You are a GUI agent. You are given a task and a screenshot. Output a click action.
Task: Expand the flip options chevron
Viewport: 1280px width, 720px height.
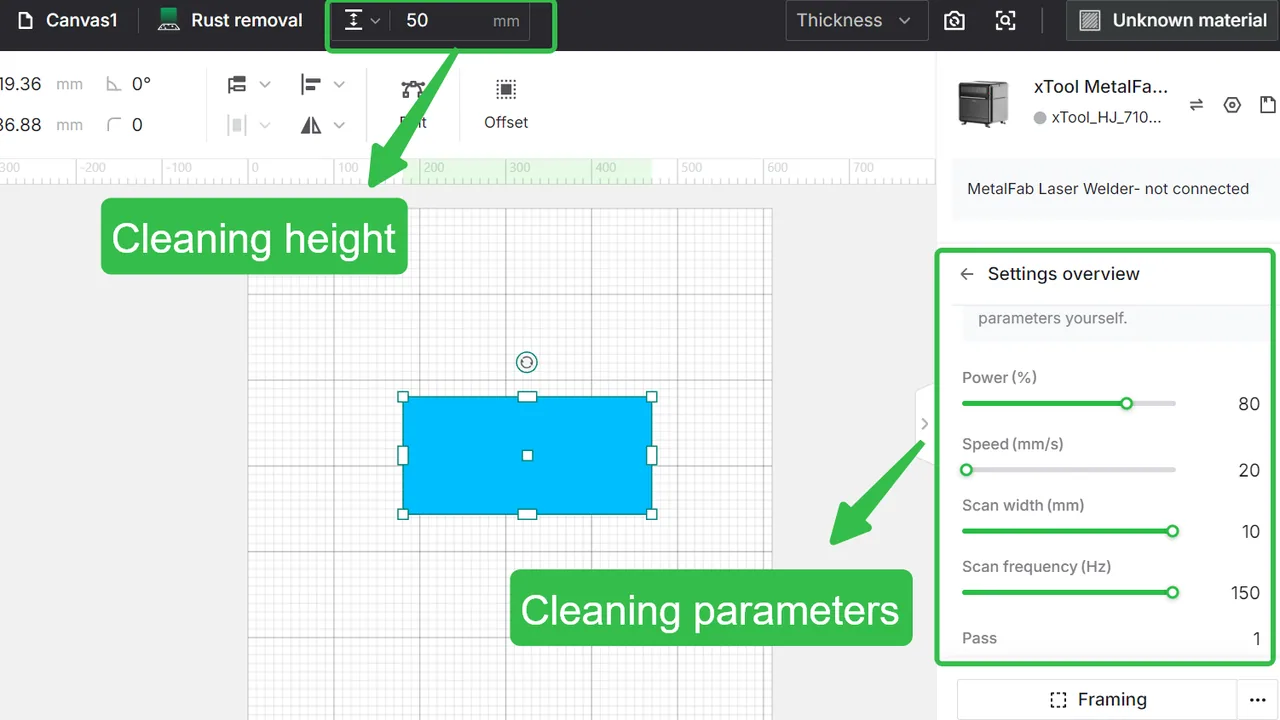click(x=339, y=125)
